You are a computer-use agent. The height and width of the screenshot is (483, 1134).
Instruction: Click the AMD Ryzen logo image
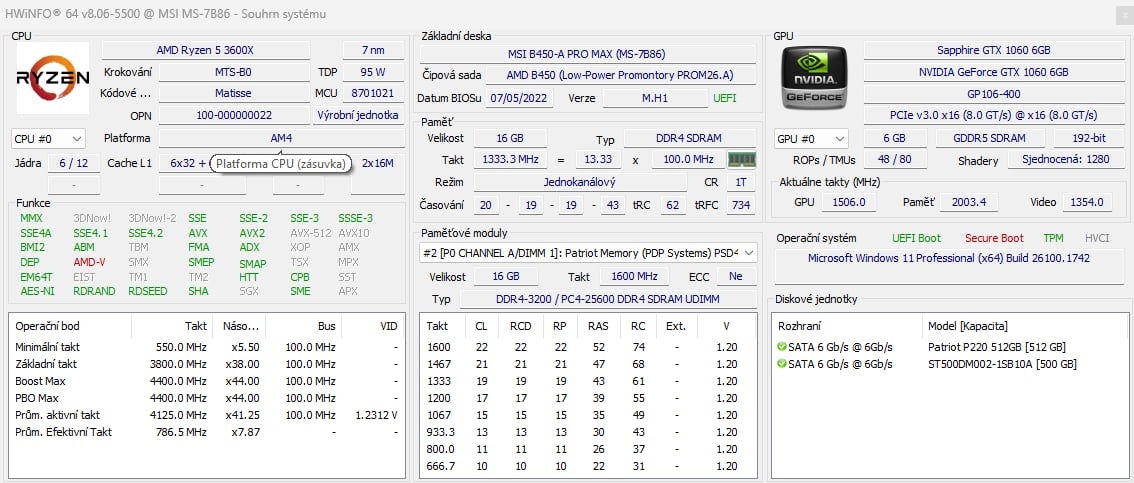[x=53, y=79]
